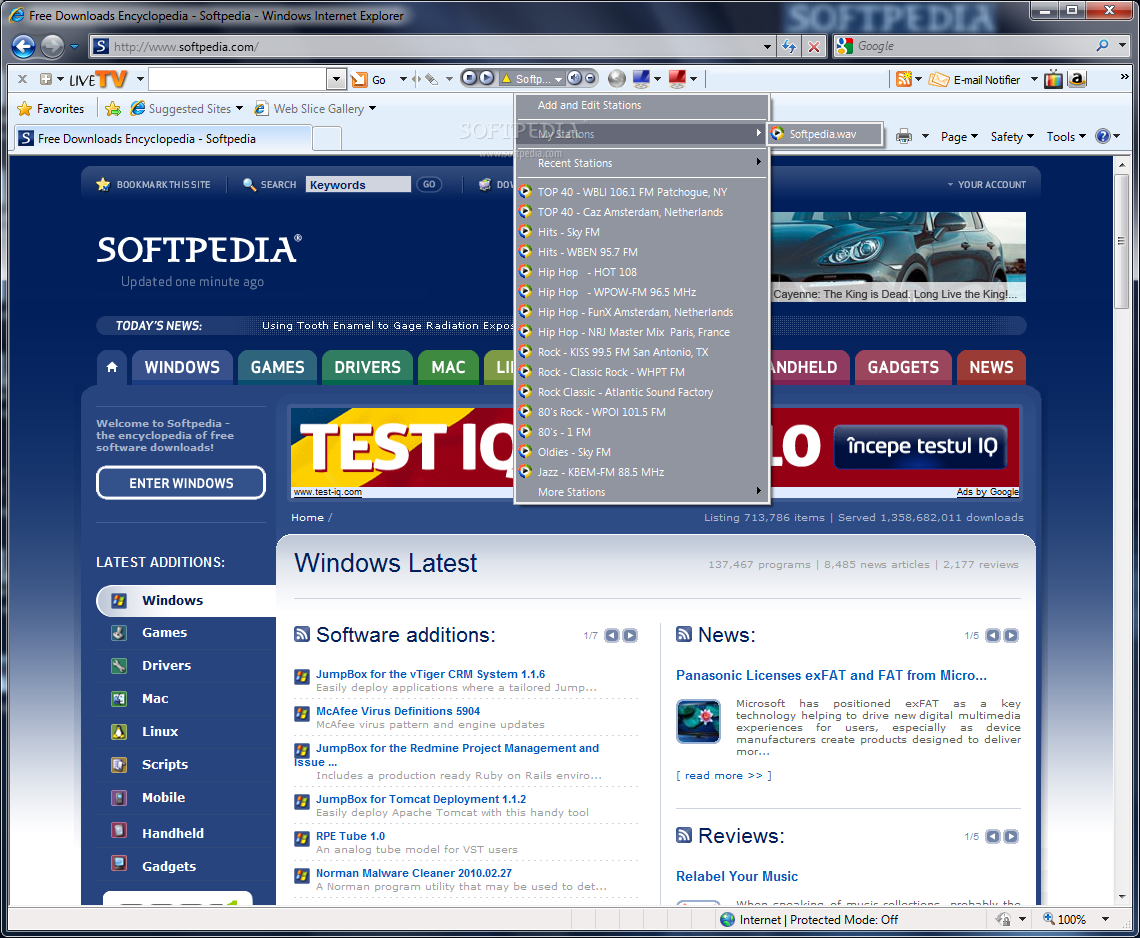The image size is (1140, 938).
Task: Click the radio player minimize round button
Action: click(x=590, y=78)
